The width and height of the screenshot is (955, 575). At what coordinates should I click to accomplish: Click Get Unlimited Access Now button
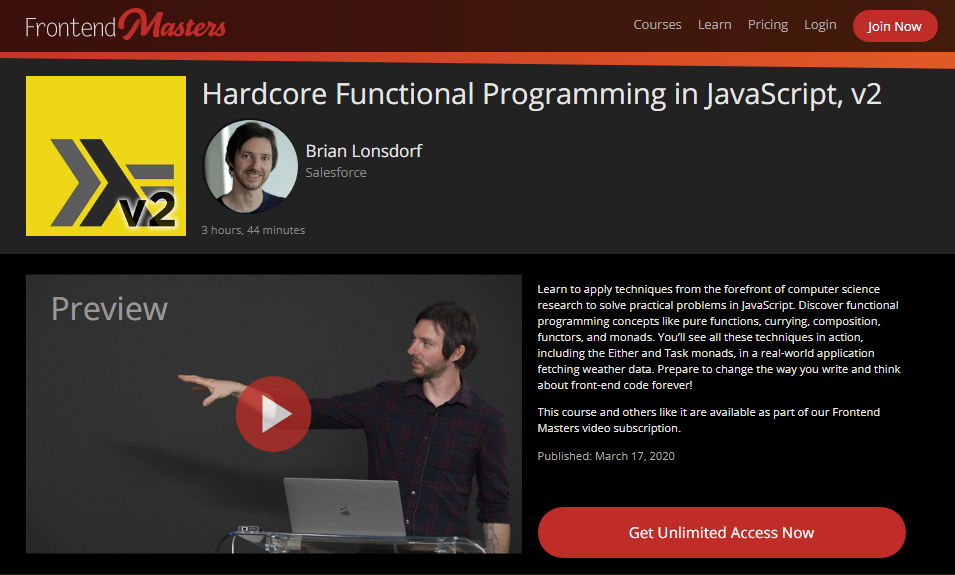(x=722, y=532)
